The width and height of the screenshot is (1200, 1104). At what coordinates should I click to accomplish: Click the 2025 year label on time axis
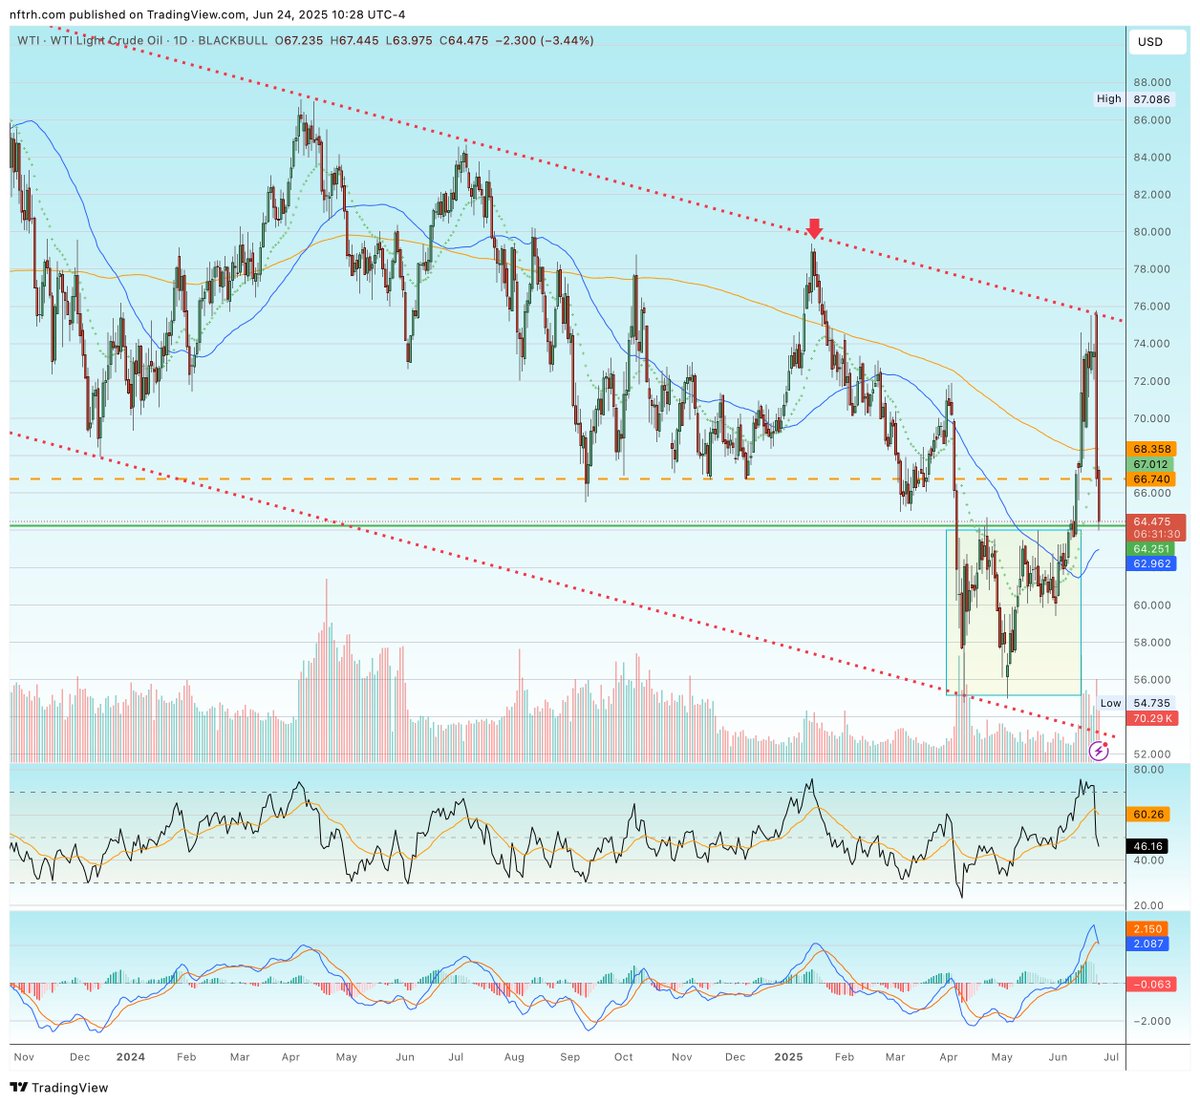point(788,1056)
